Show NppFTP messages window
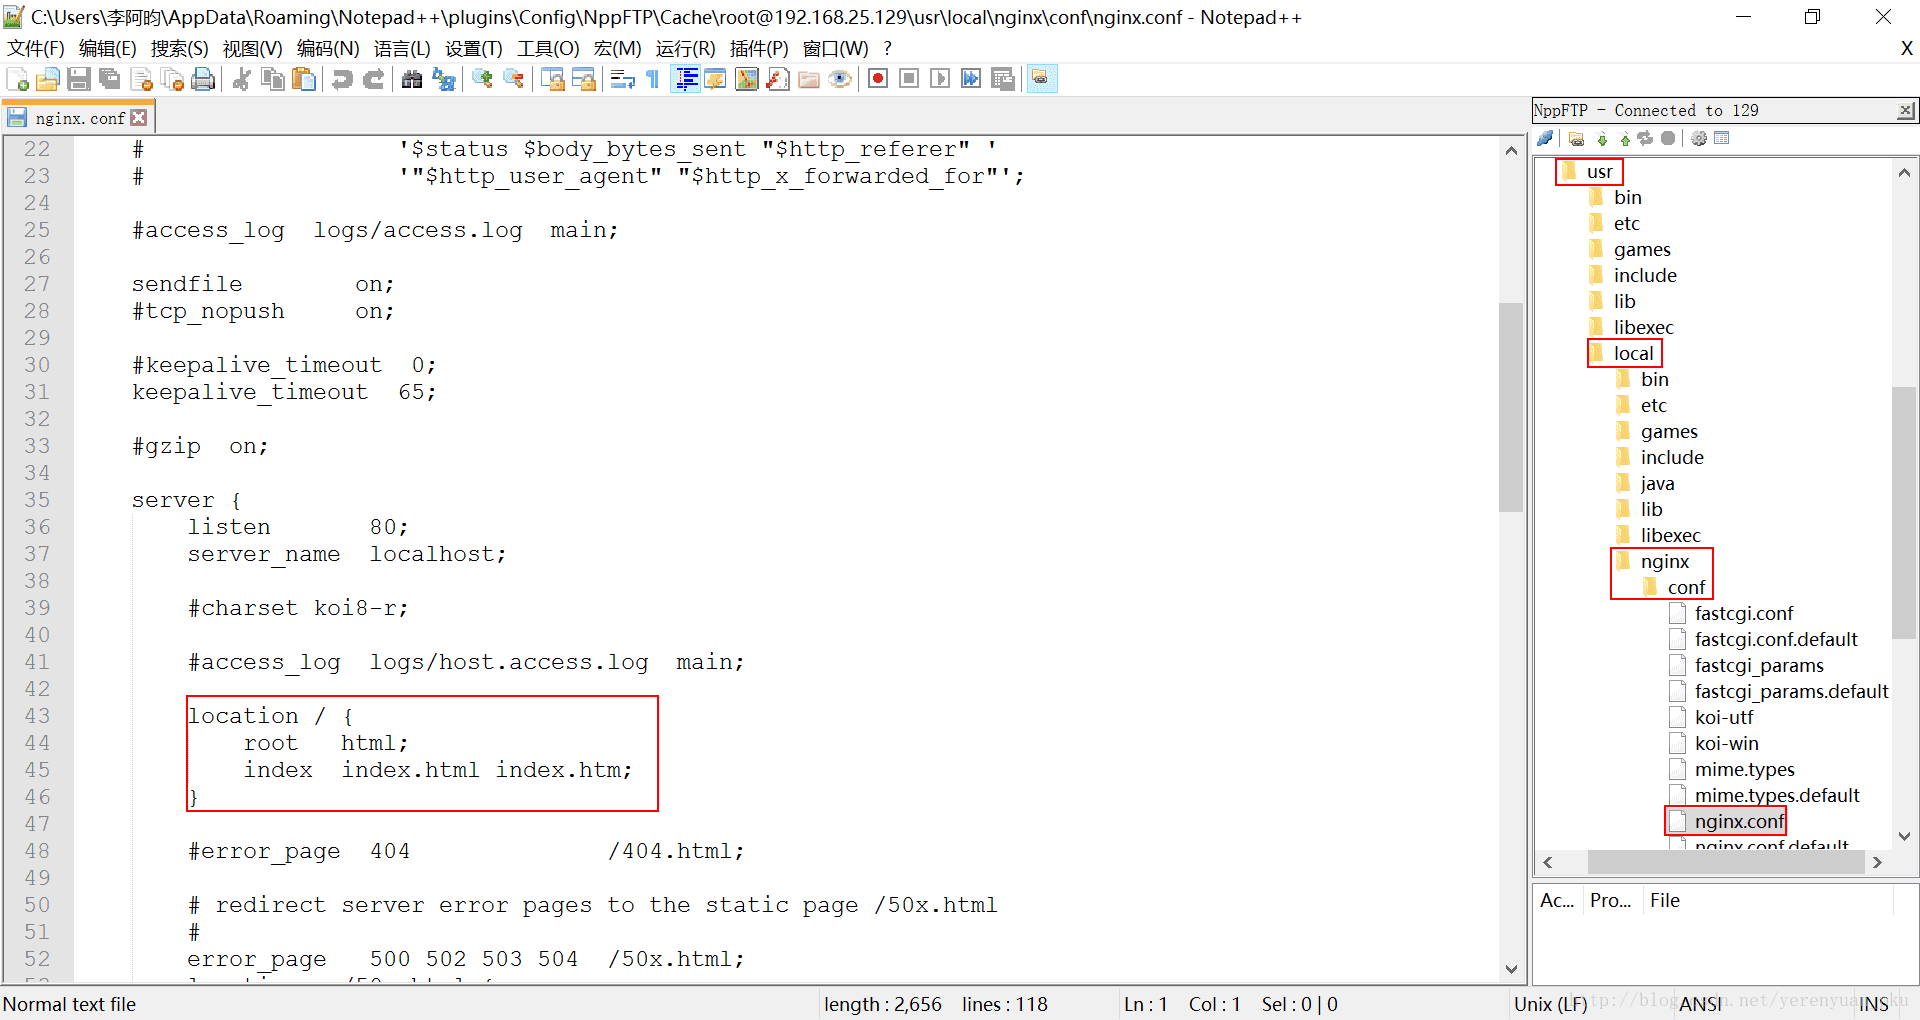This screenshot has width=1920, height=1020. (x=1721, y=139)
